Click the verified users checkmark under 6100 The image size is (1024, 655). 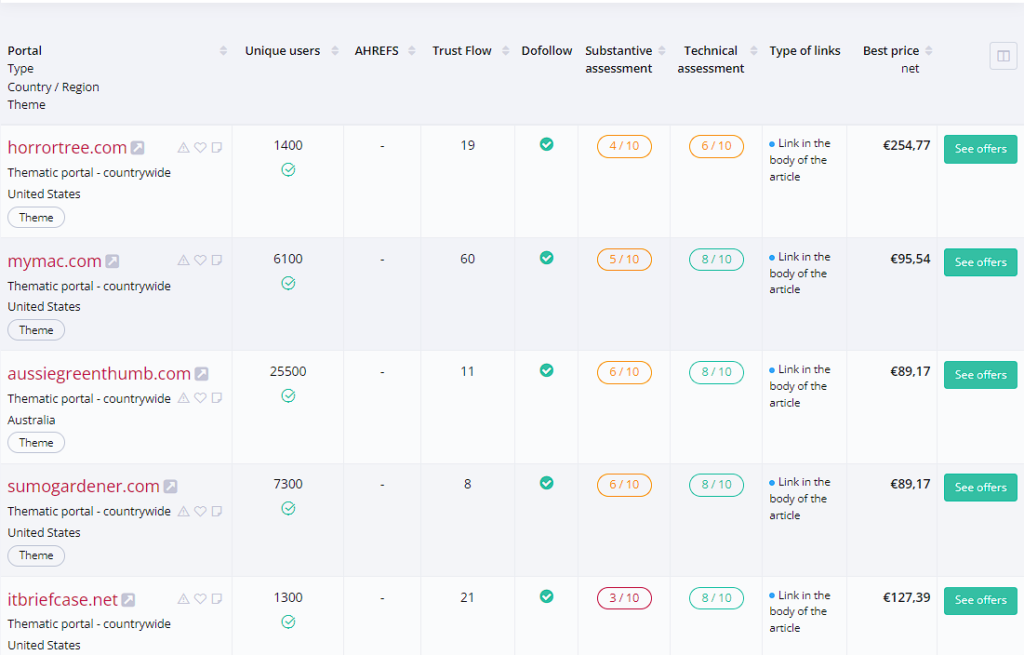coord(288,283)
